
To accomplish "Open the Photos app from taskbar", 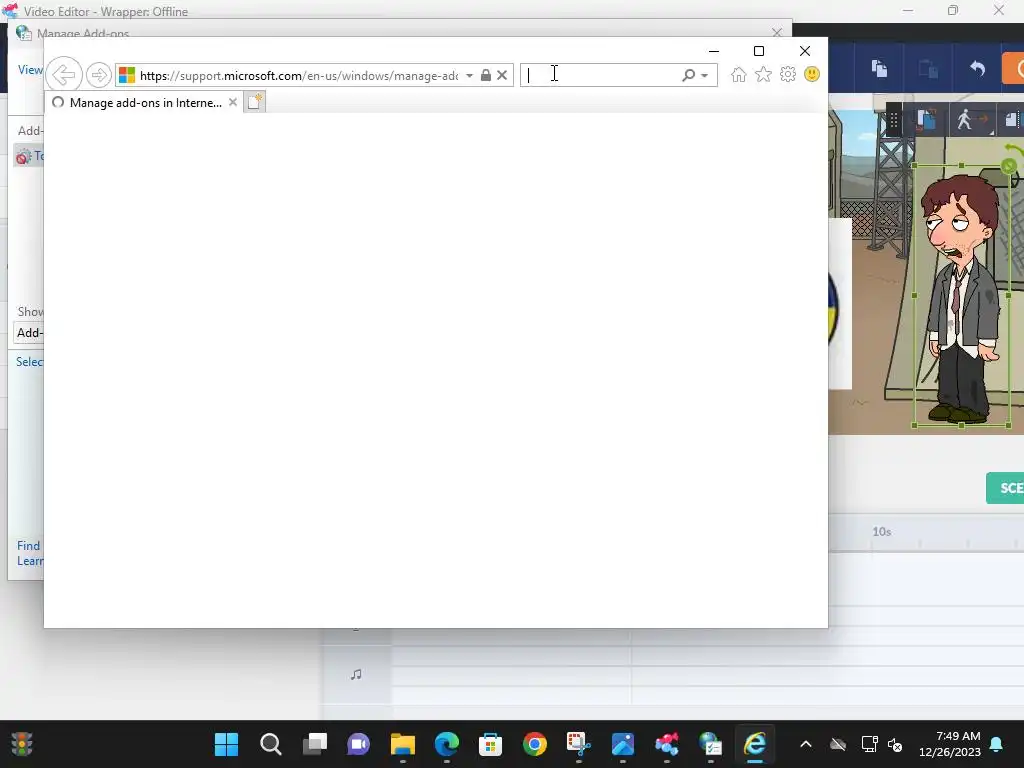I will point(622,744).
